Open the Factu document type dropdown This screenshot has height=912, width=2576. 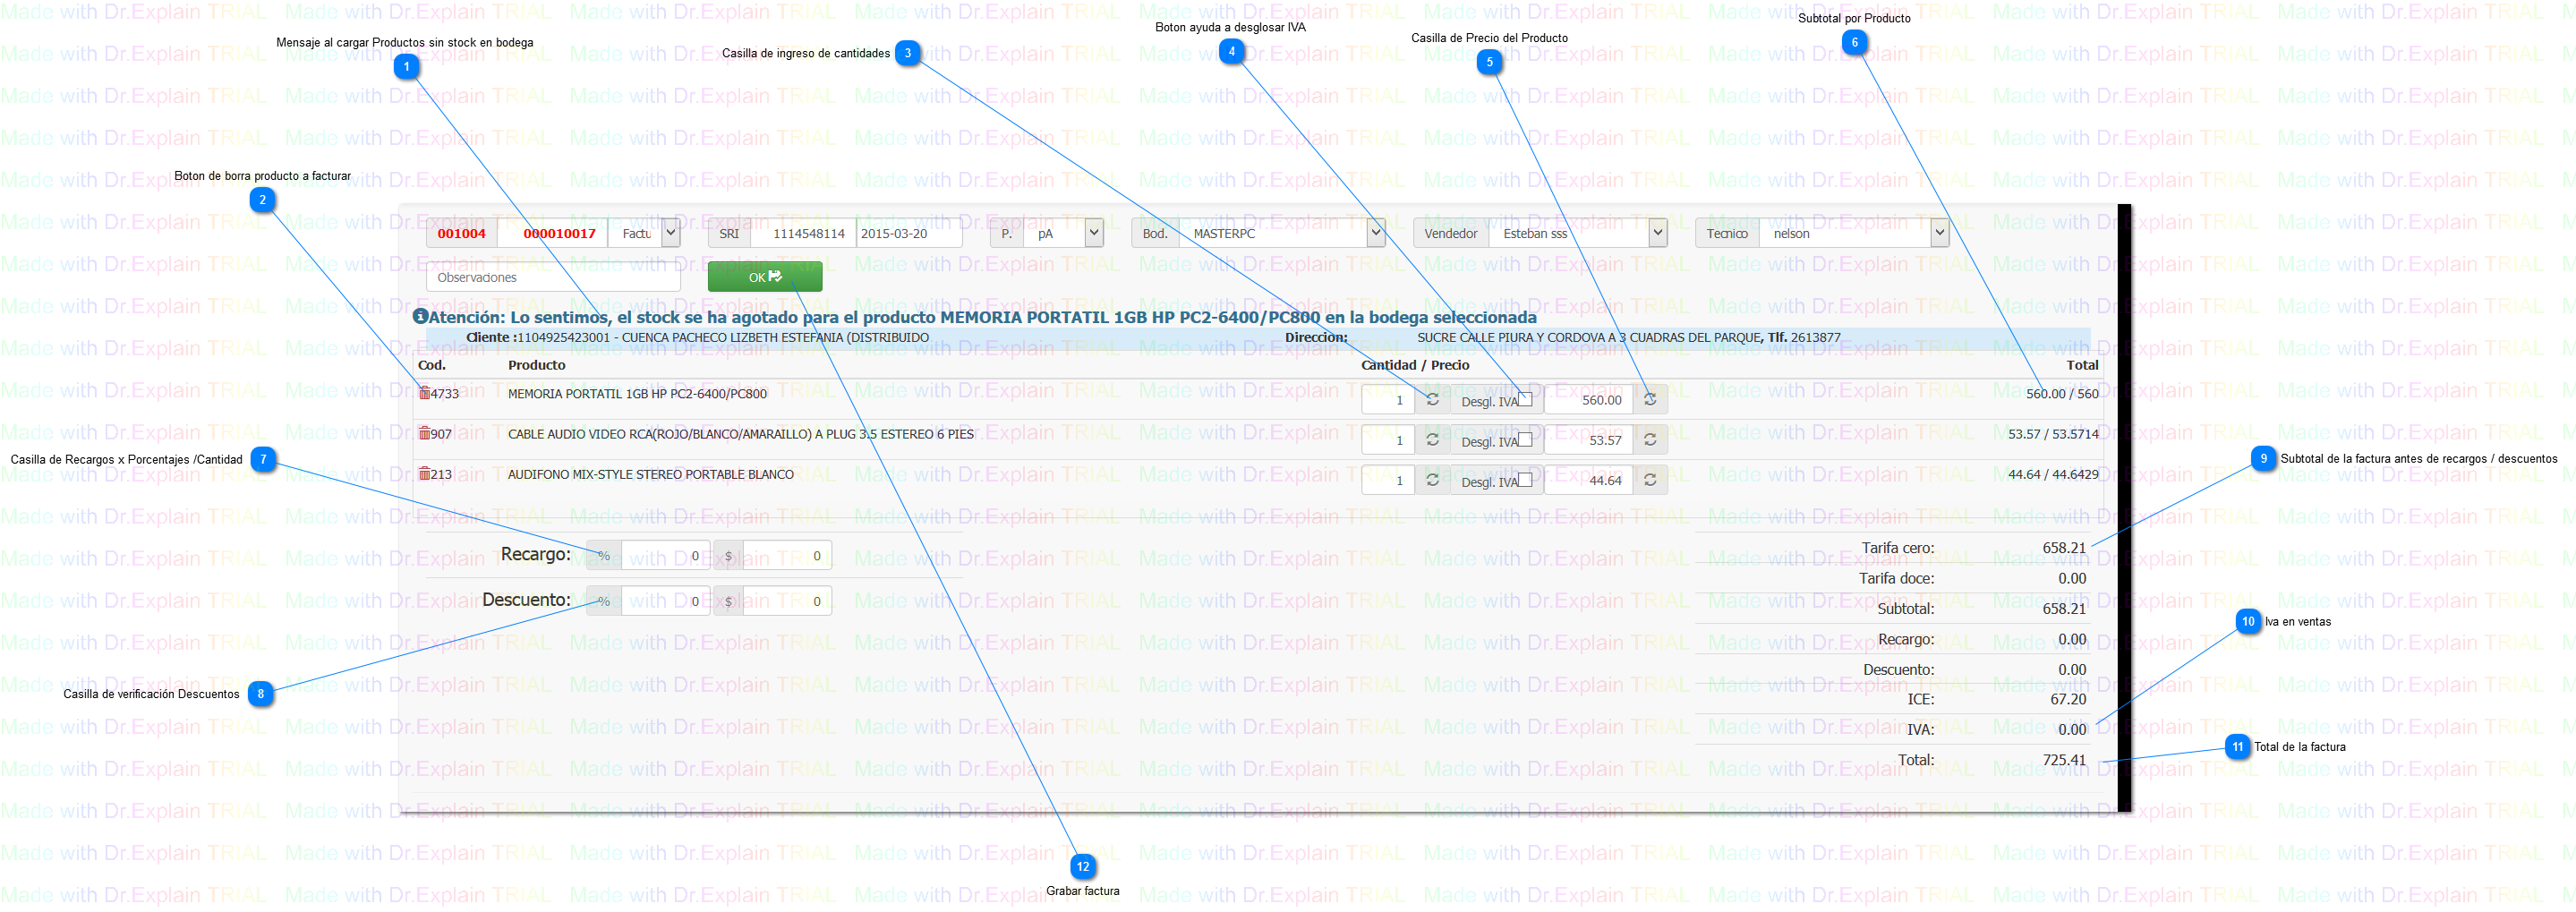pos(671,233)
